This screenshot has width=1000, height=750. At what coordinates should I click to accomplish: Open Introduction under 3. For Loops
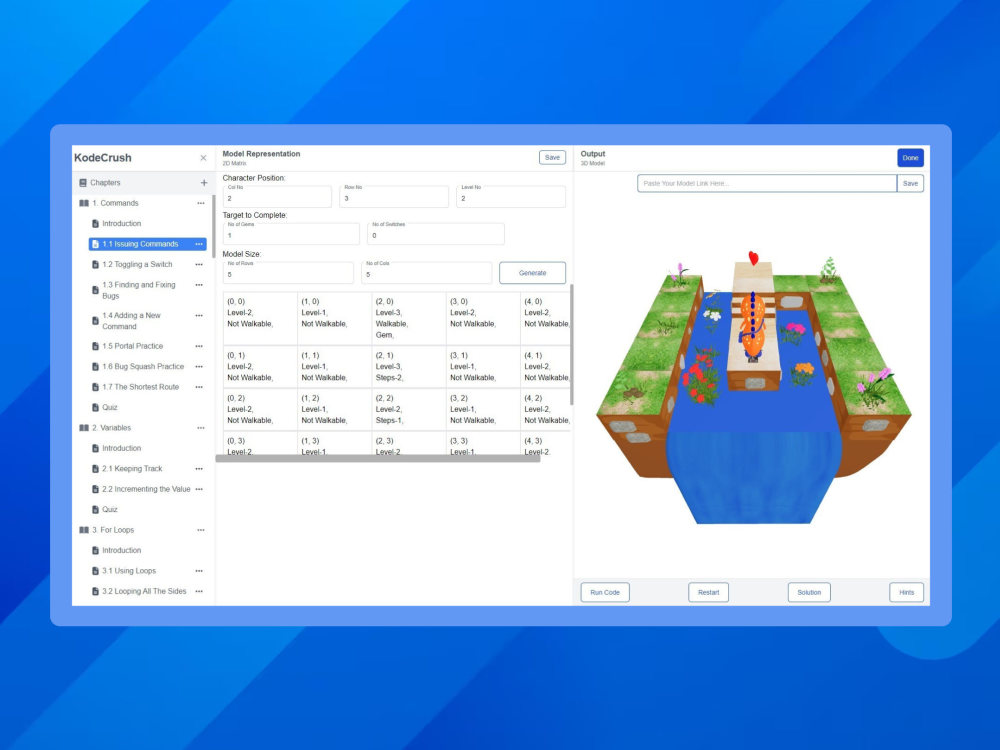point(122,550)
